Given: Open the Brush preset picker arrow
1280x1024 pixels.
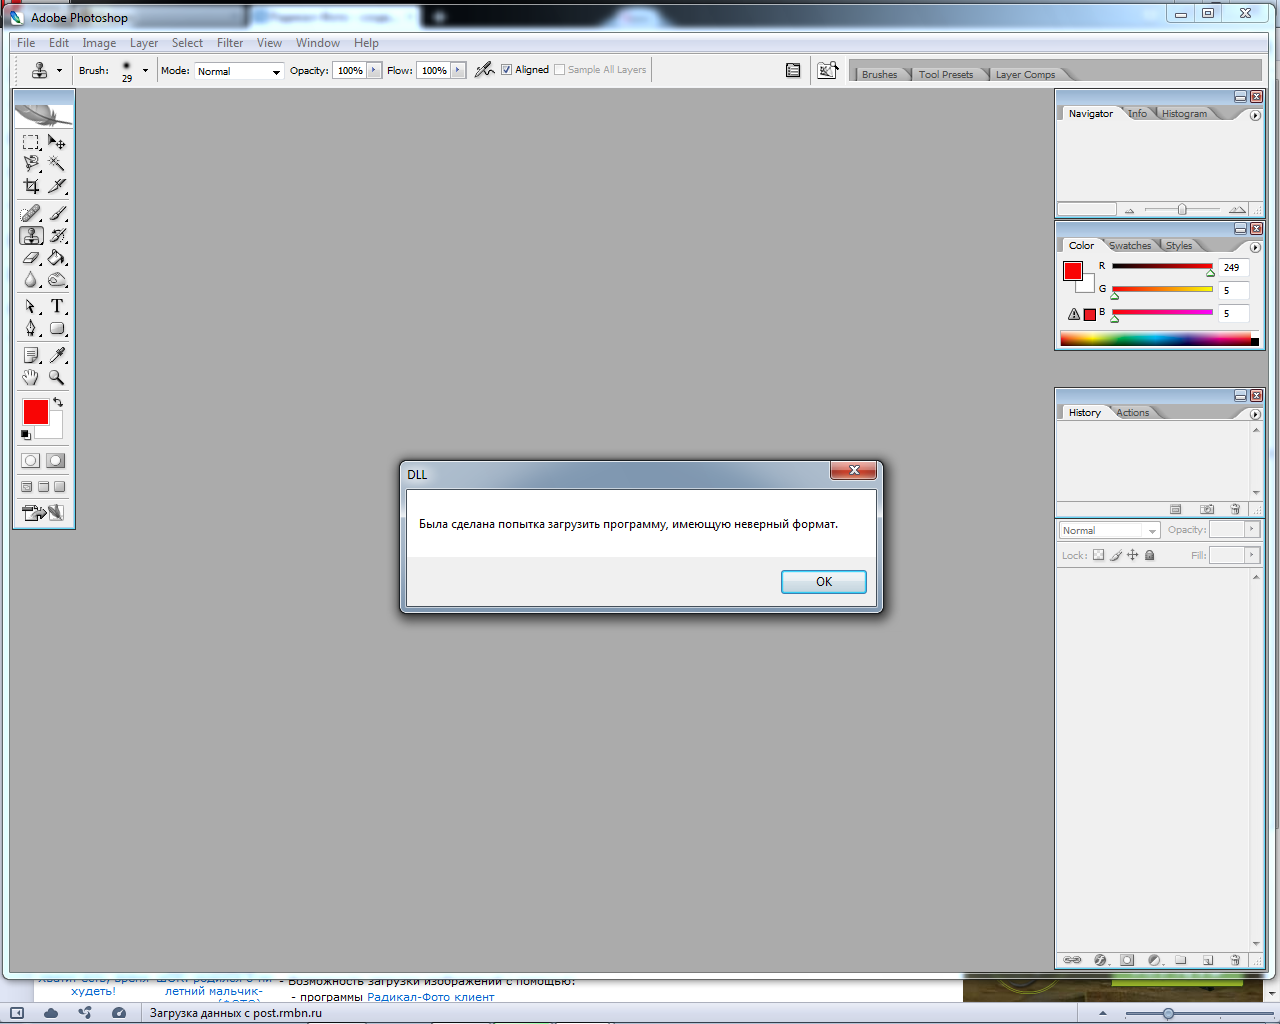Looking at the screenshot, I should pos(145,71).
